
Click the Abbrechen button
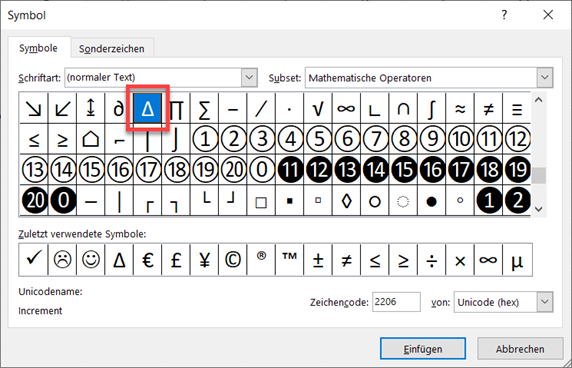click(x=520, y=349)
